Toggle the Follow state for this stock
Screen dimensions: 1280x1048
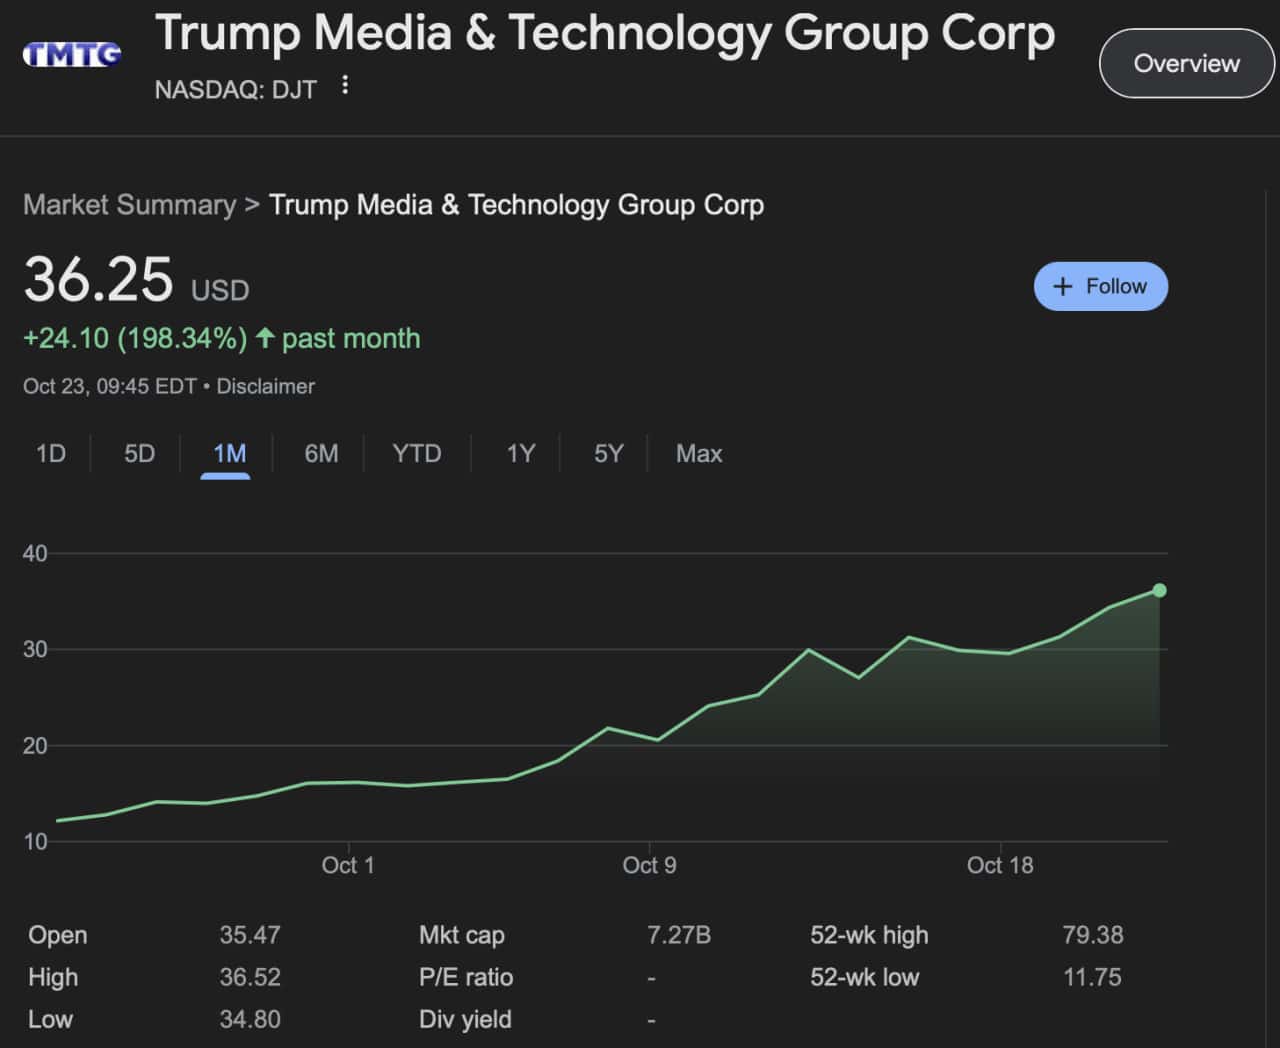1100,286
